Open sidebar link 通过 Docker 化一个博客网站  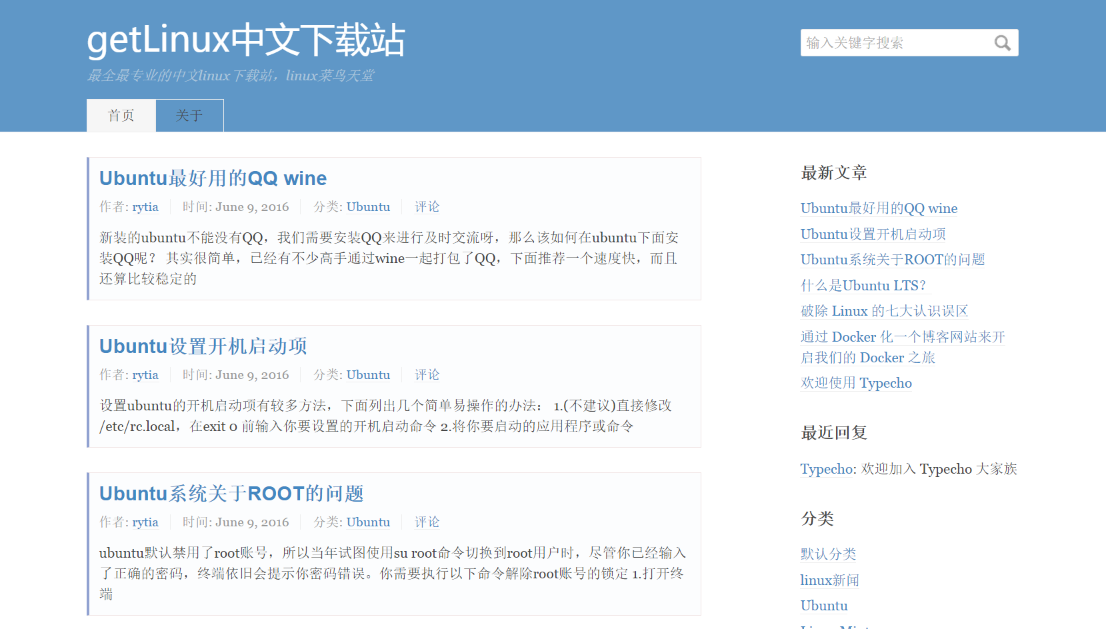point(903,347)
